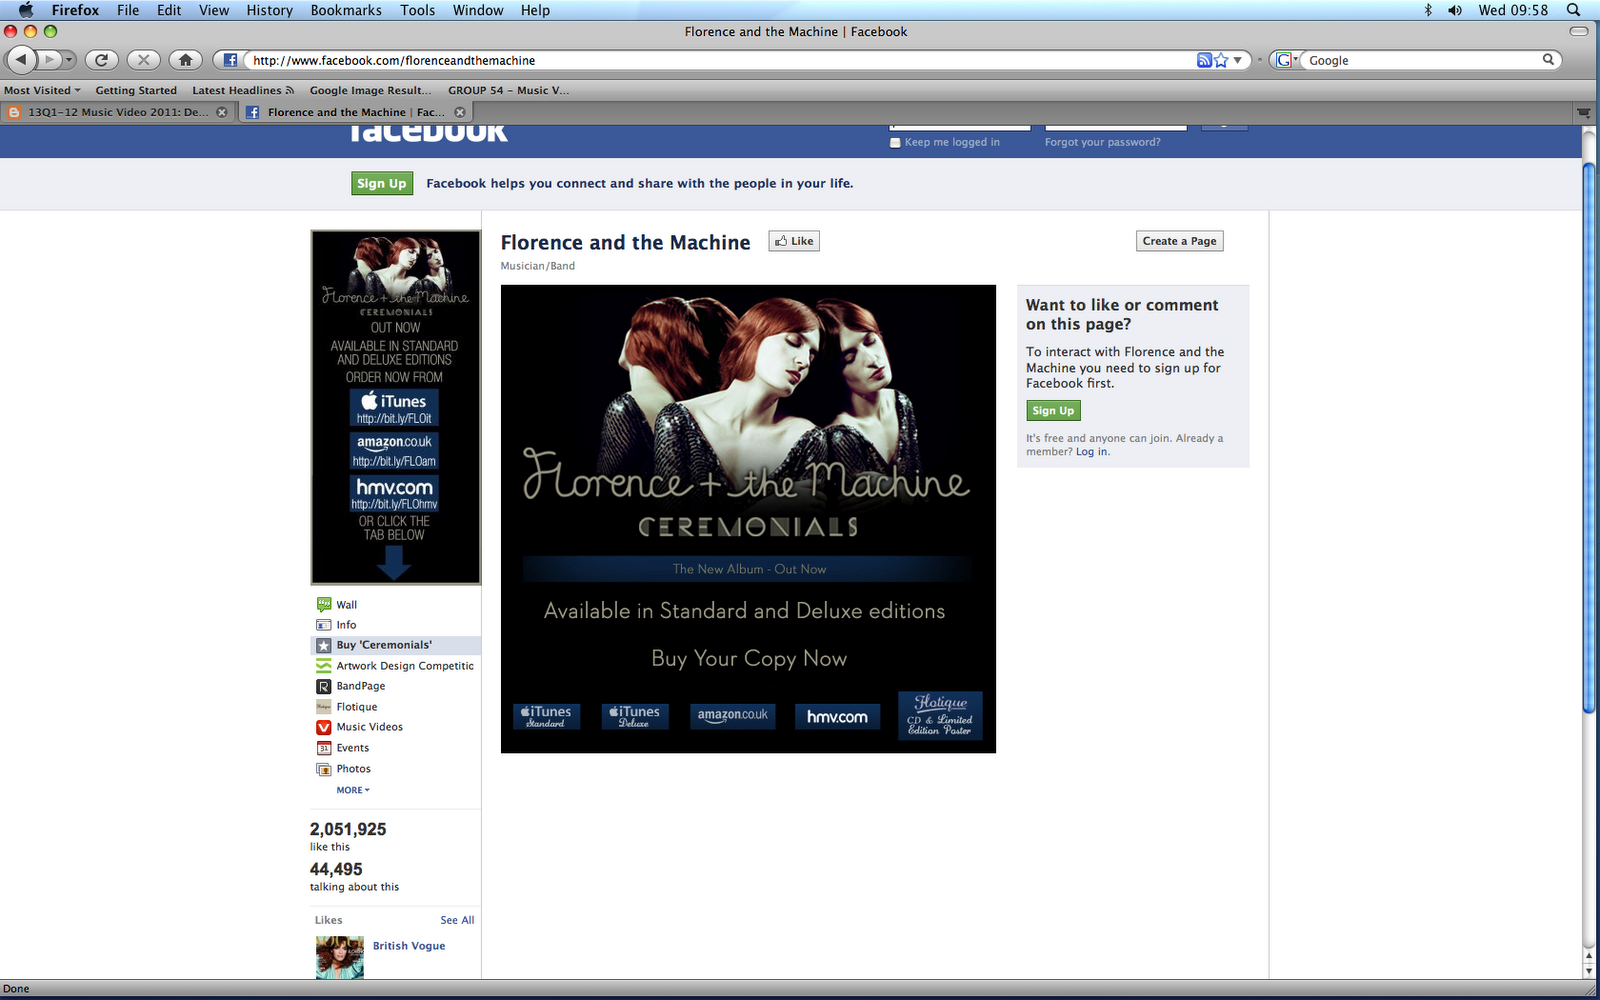Click the Facebook favicon in the address bar
Screen dimensions: 1600x1000
click(x=230, y=60)
